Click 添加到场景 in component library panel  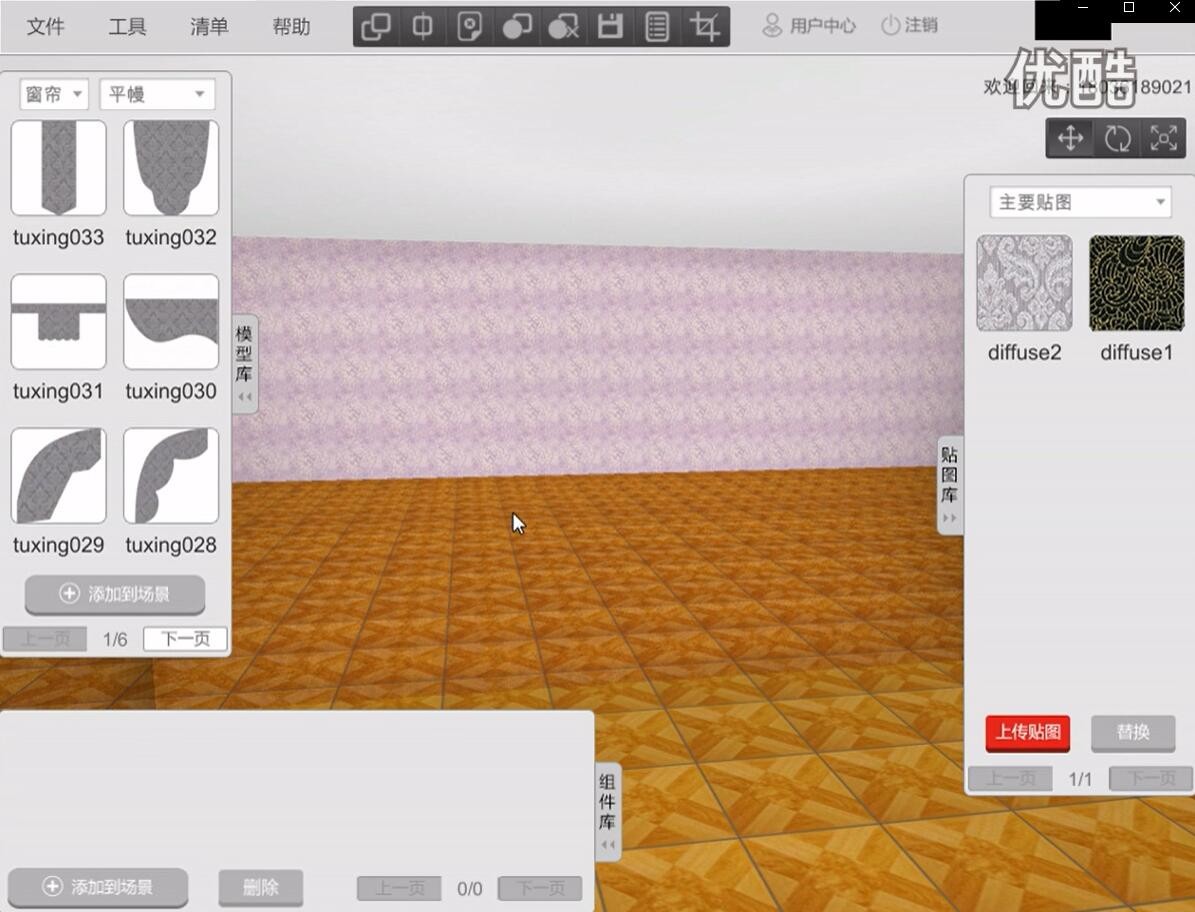tap(98, 888)
